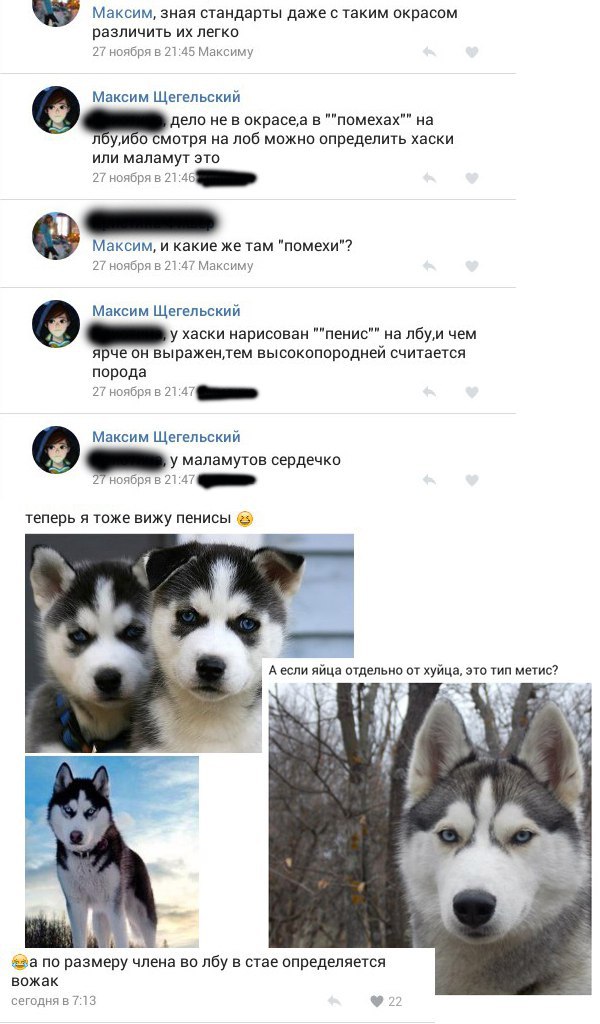Screen dimensions: 600x1024
Task: Open the adult husky face close-up photo
Action: (430, 839)
